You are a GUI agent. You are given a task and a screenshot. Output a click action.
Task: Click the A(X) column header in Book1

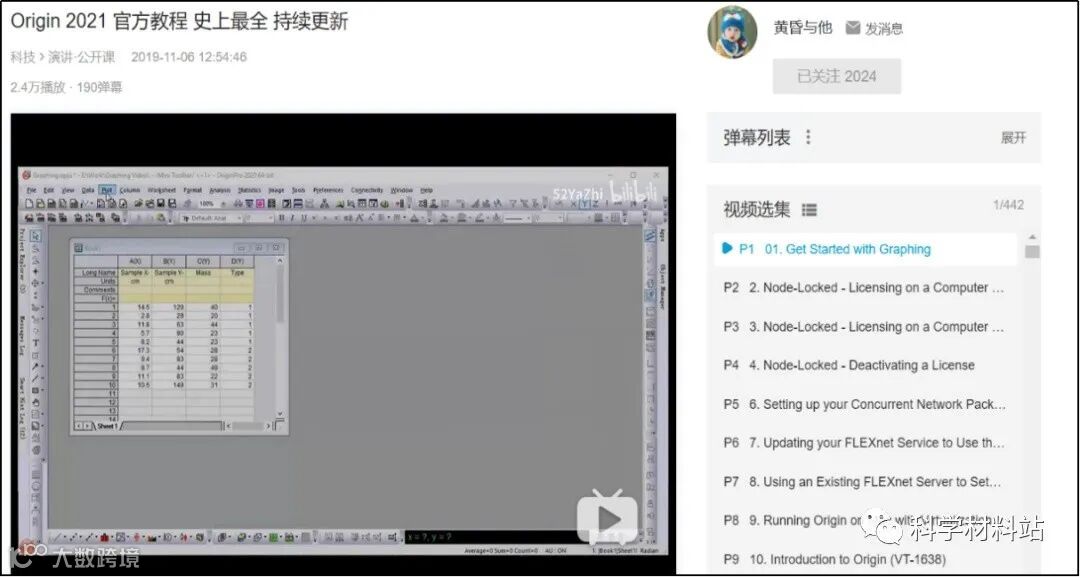[x=135, y=262]
